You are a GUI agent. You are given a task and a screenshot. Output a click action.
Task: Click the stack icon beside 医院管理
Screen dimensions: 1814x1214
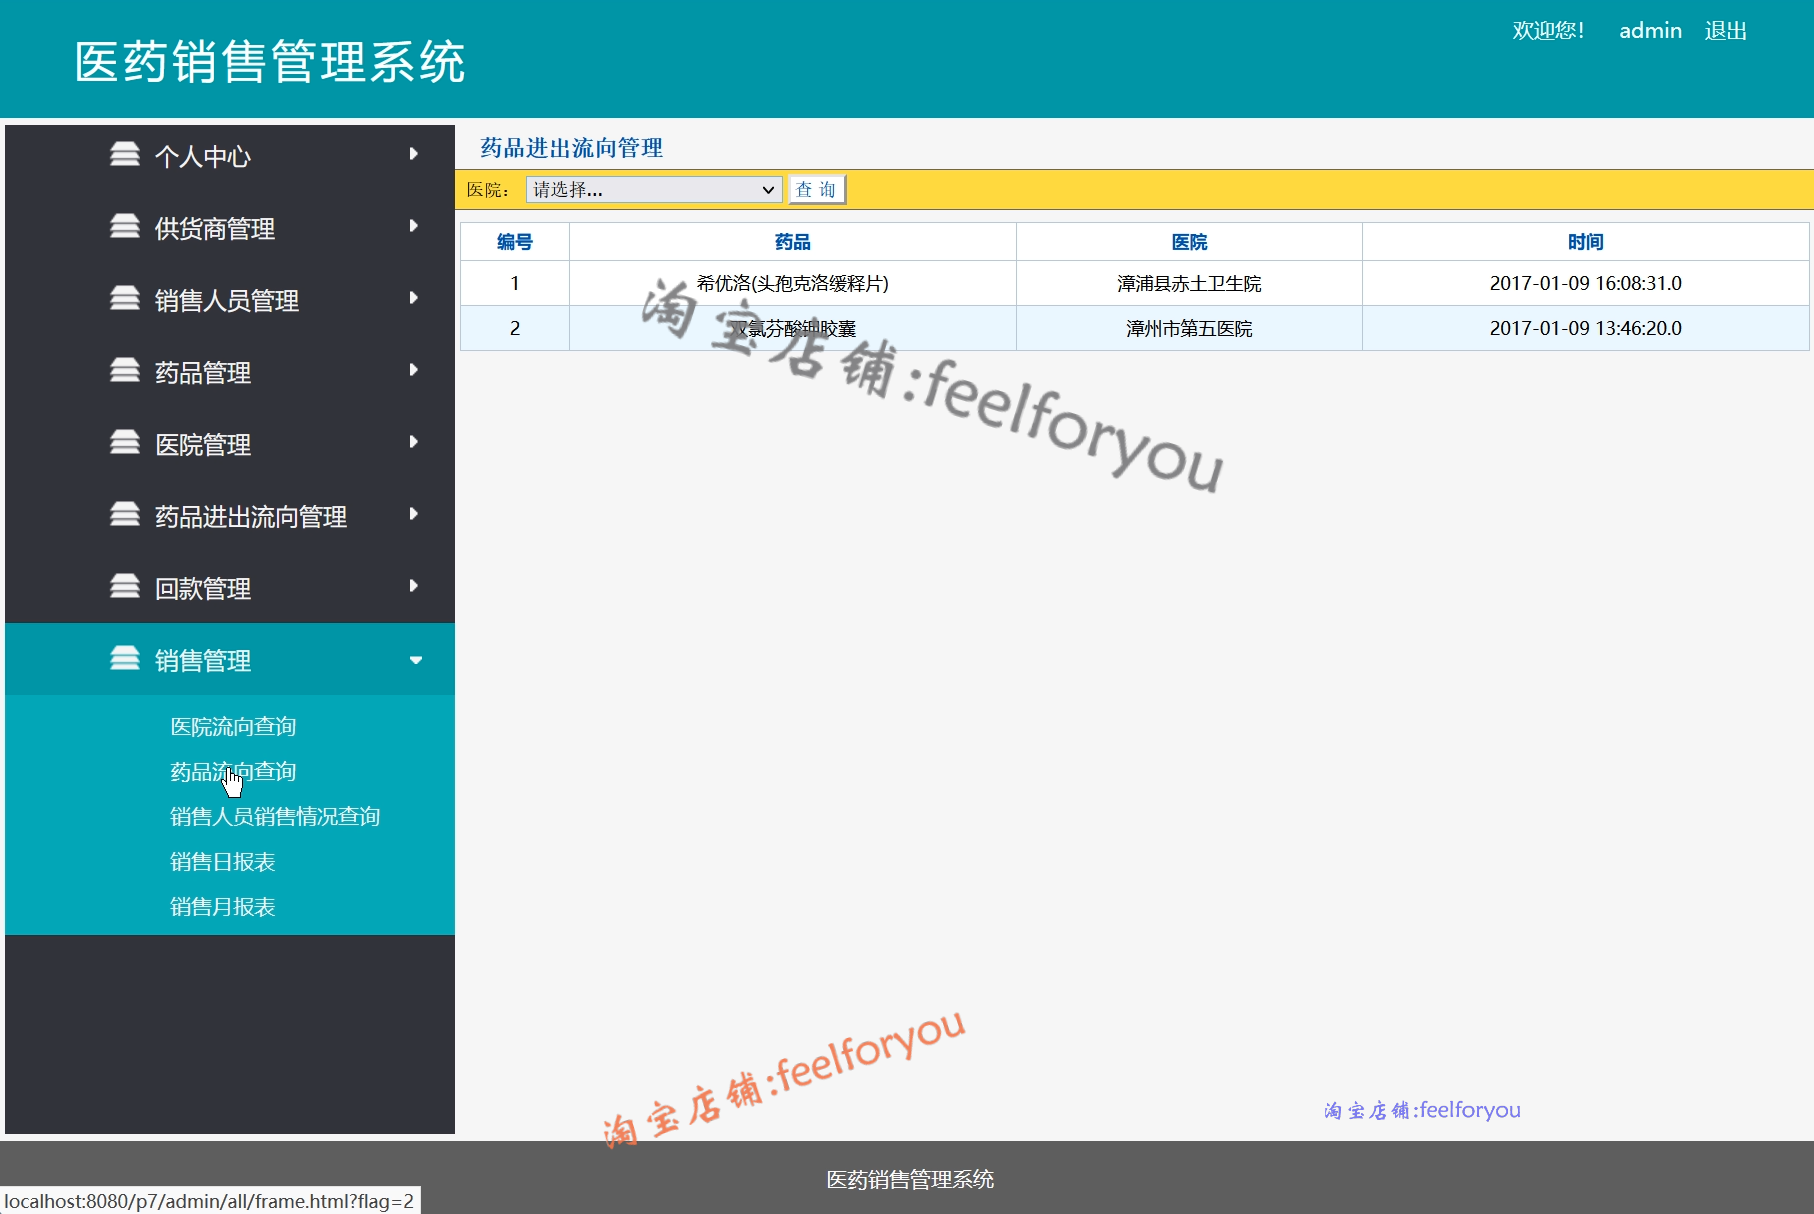point(125,442)
